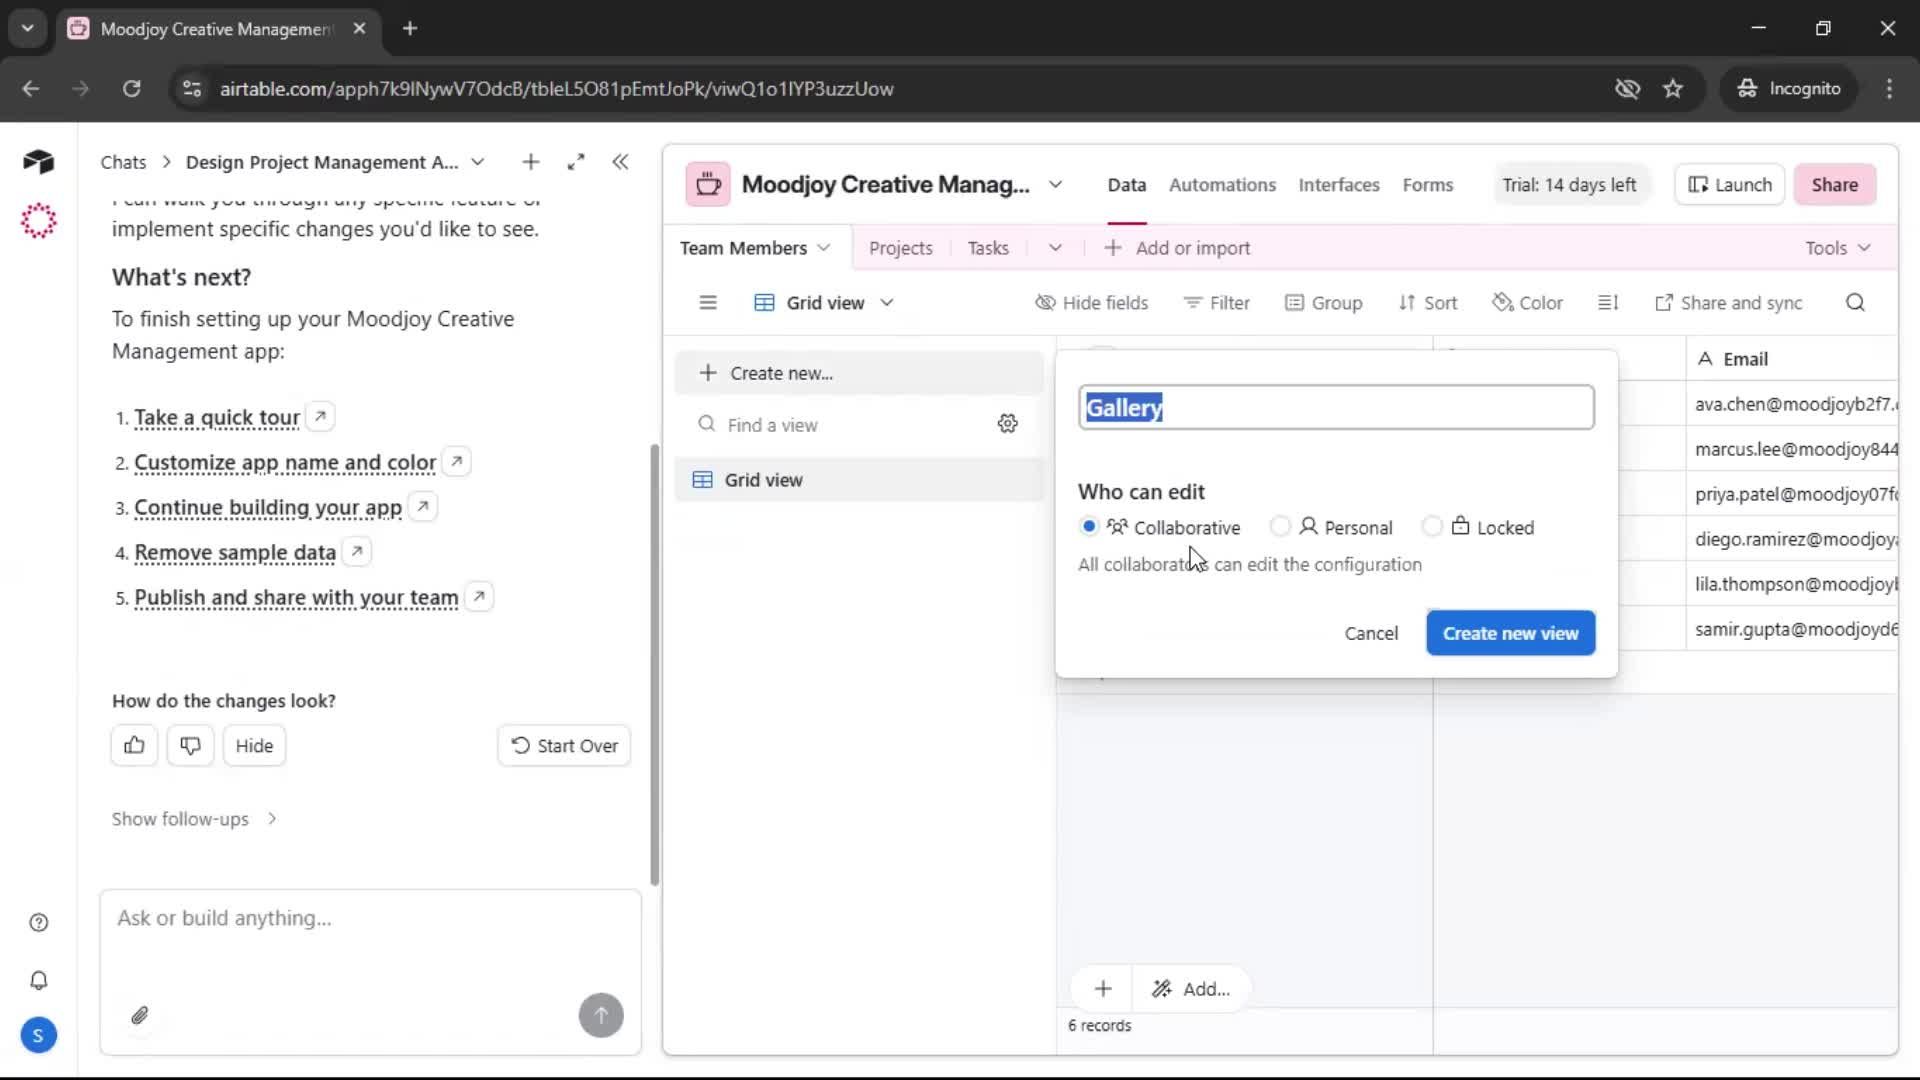Viewport: 1920px width, 1080px height.
Task: Click the Share button
Action: [x=1834, y=185]
